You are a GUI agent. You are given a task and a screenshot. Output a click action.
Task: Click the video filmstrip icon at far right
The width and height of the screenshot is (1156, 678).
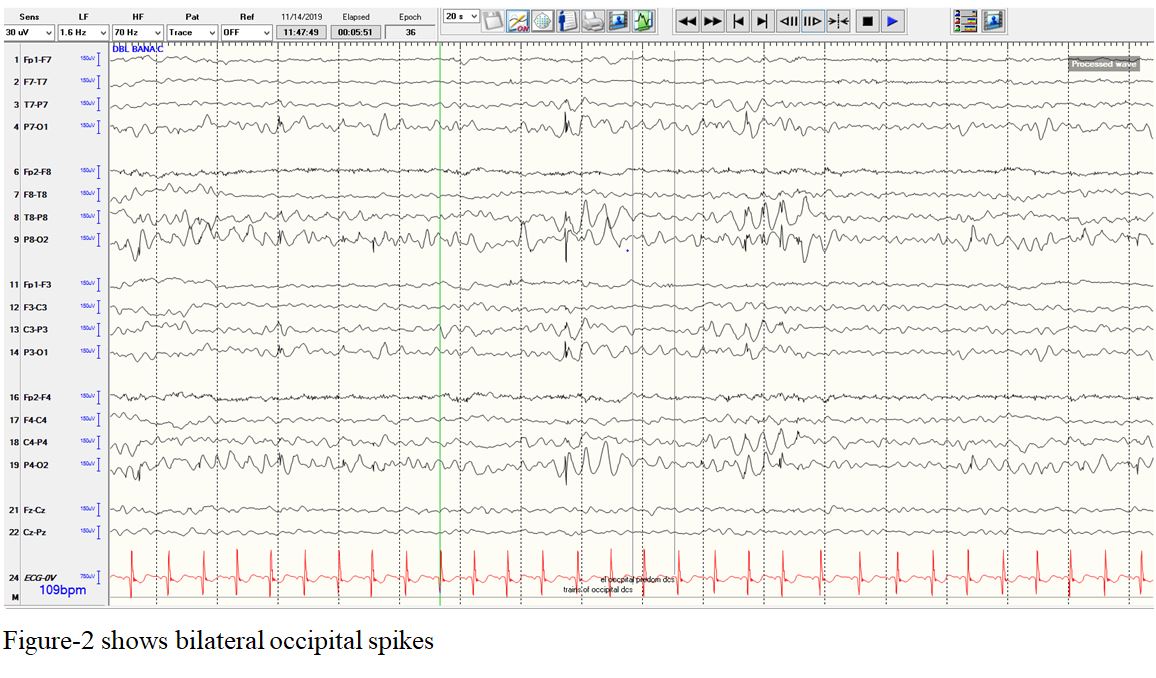993,21
